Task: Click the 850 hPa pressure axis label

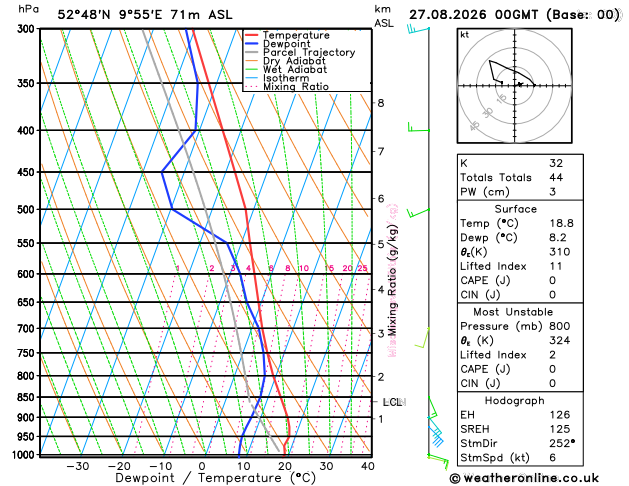Action: [26, 397]
